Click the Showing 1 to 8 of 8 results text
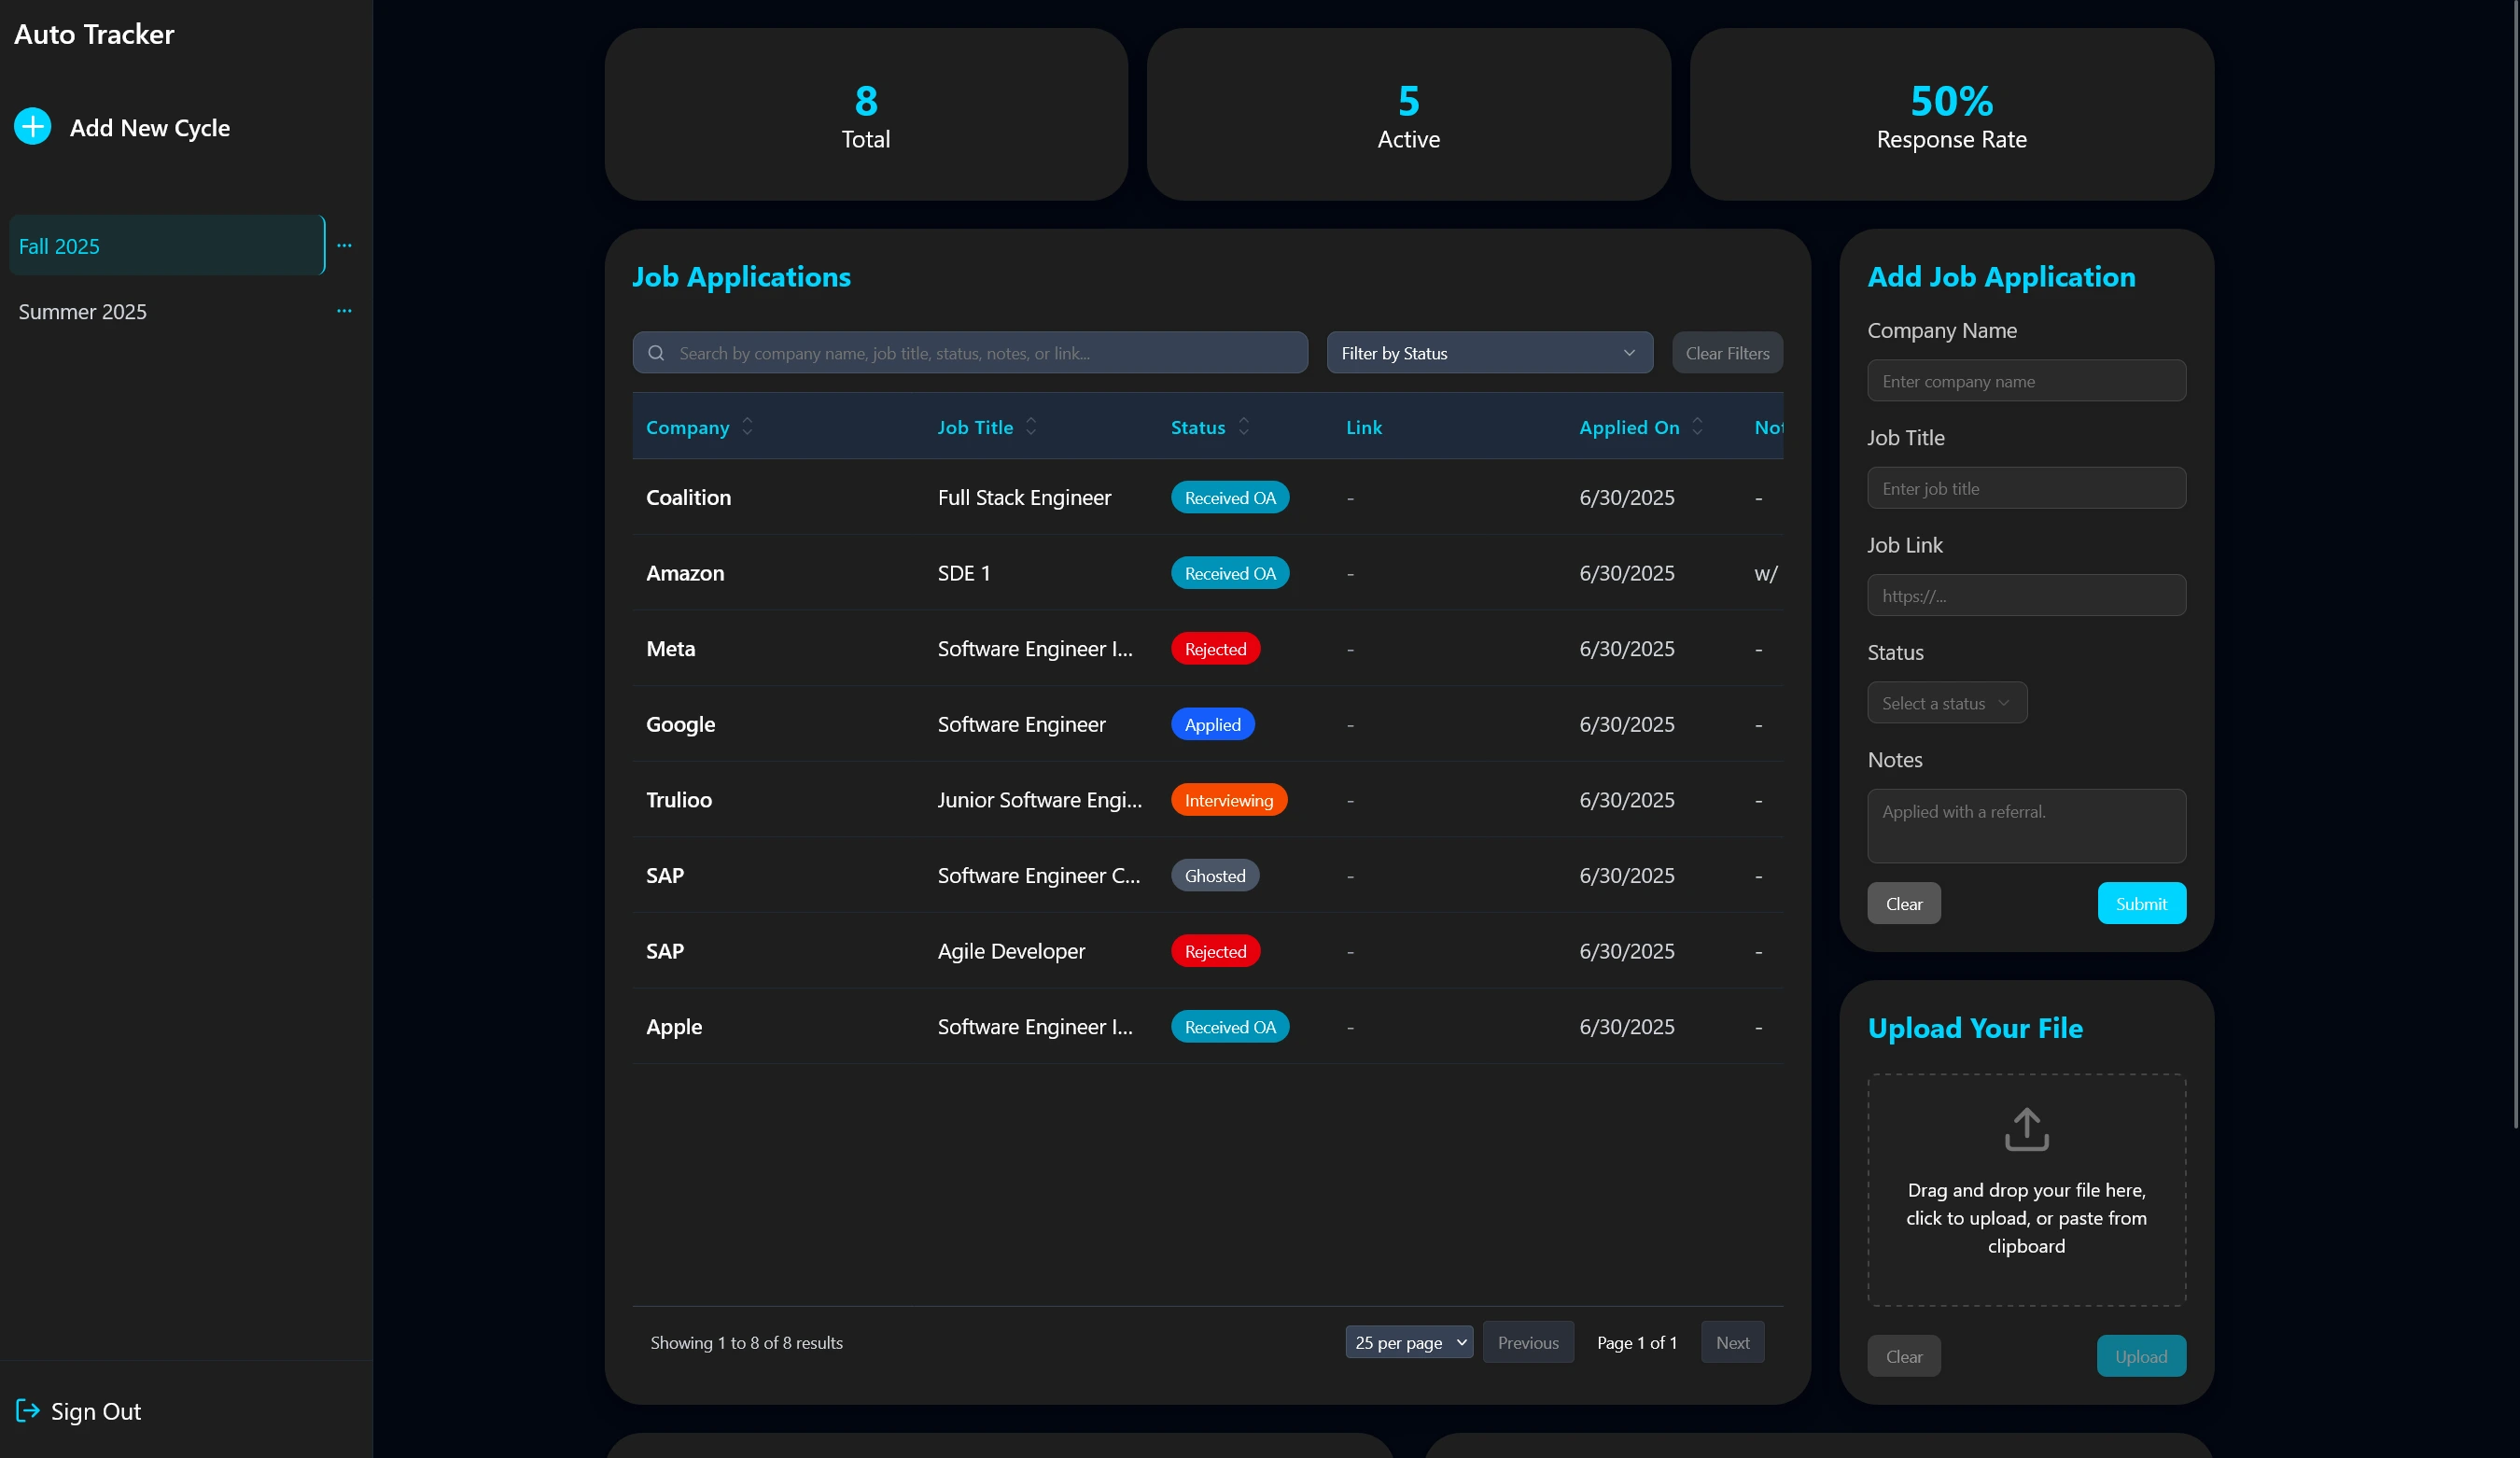 [x=746, y=1342]
